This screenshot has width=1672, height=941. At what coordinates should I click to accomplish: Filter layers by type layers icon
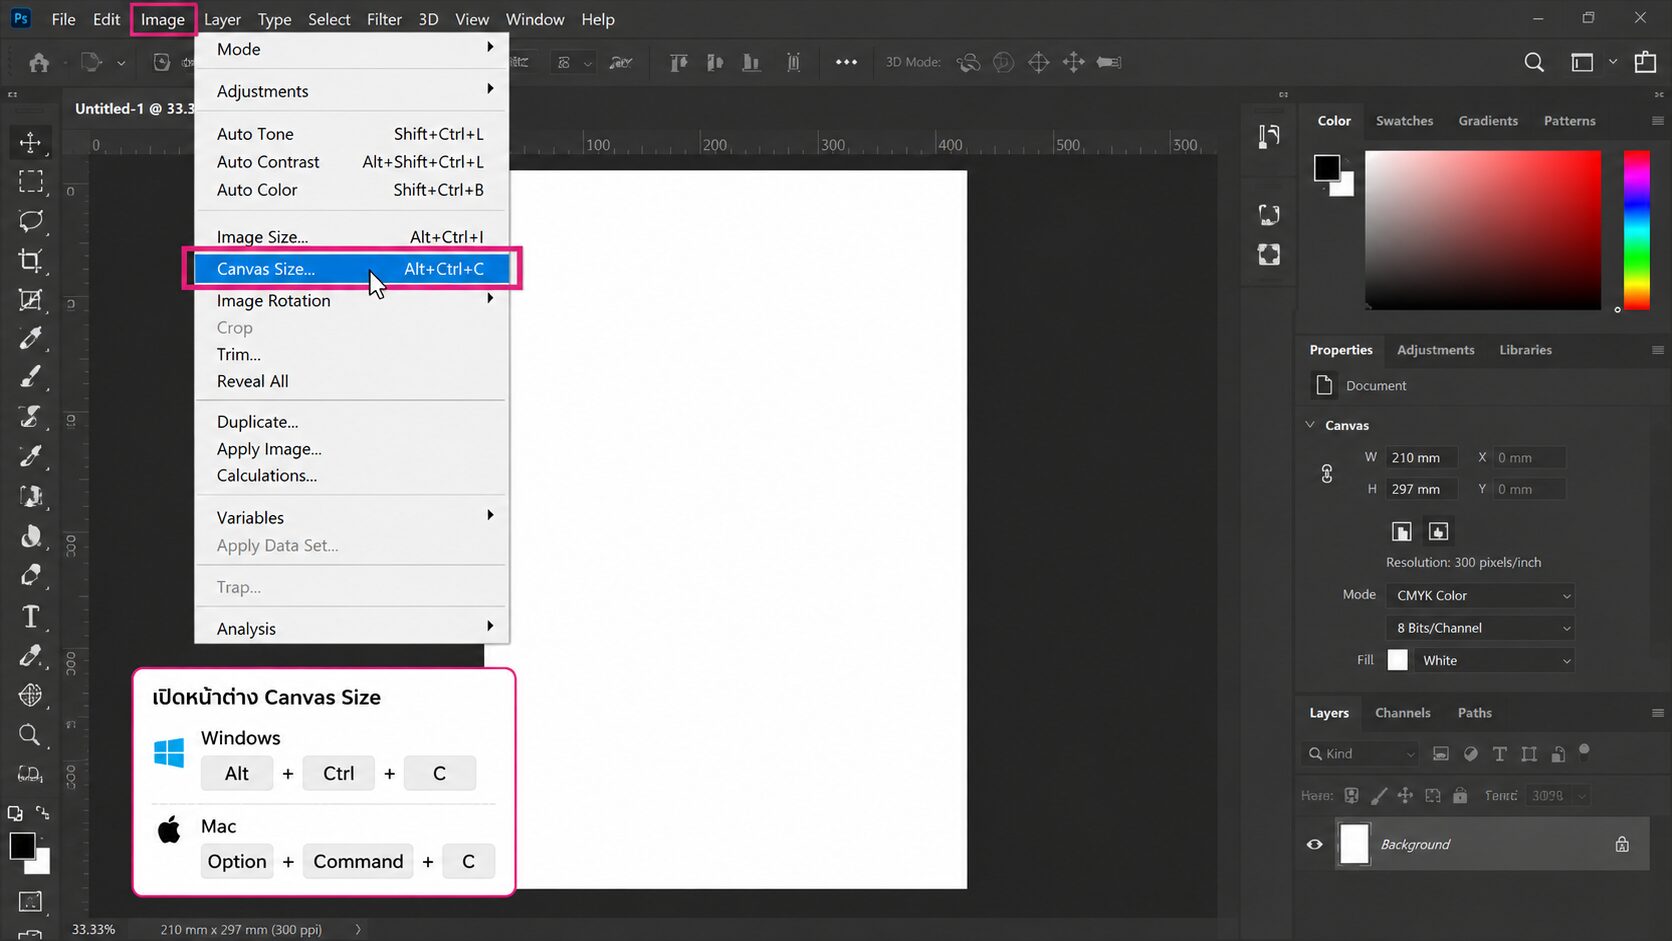(1499, 754)
